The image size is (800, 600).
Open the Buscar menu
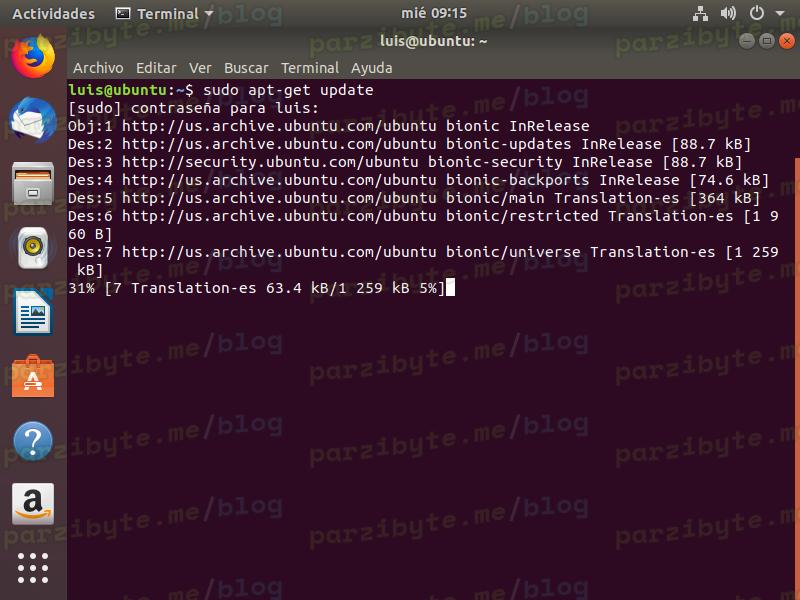coord(246,68)
